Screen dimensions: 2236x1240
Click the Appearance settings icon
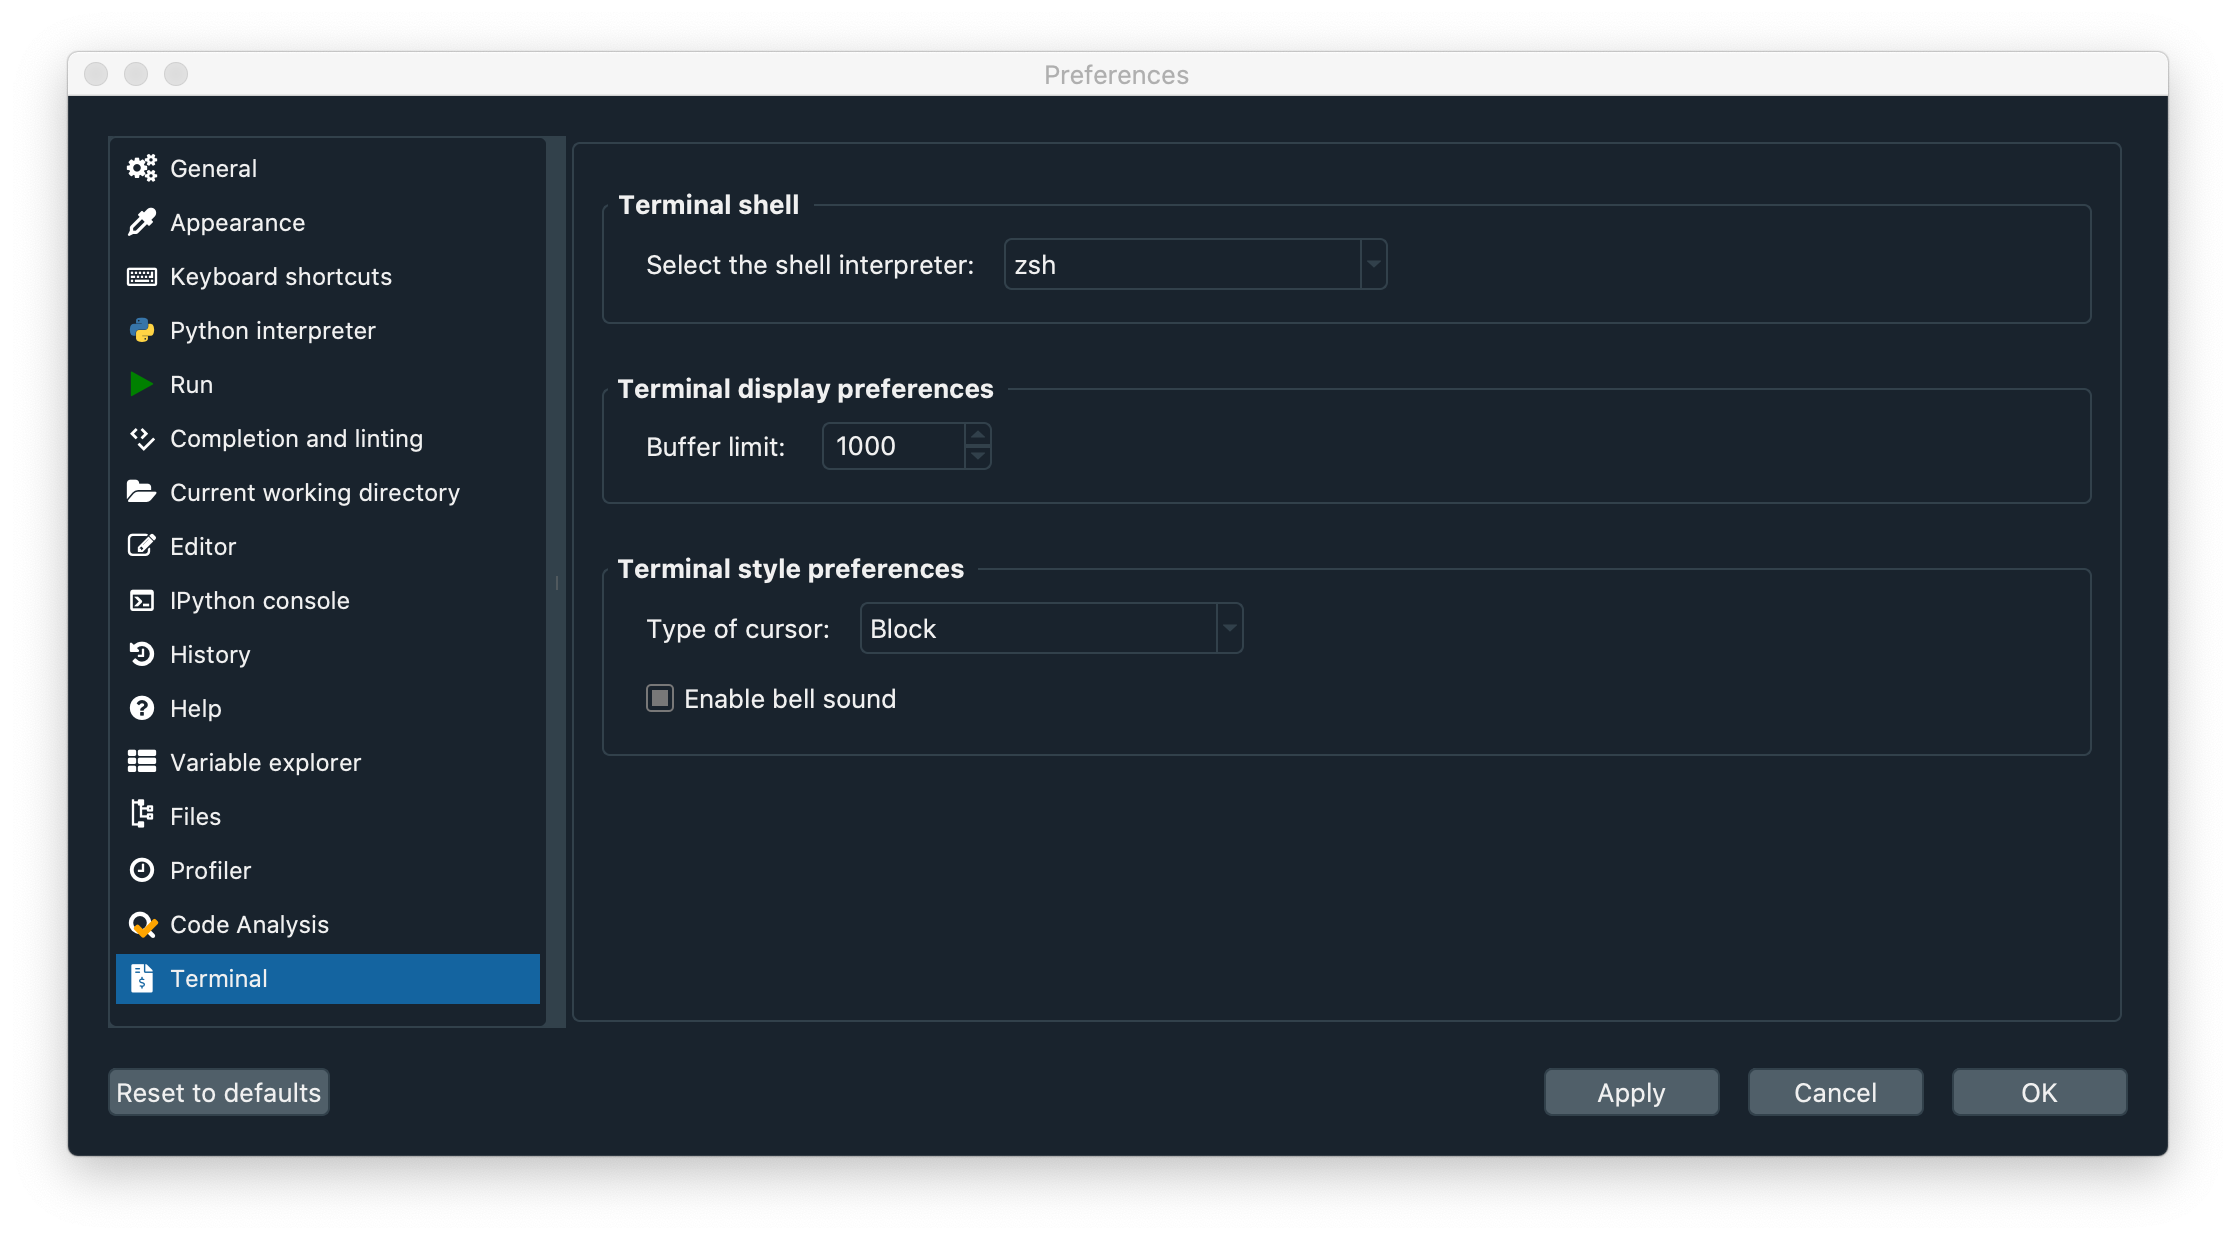(142, 221)
